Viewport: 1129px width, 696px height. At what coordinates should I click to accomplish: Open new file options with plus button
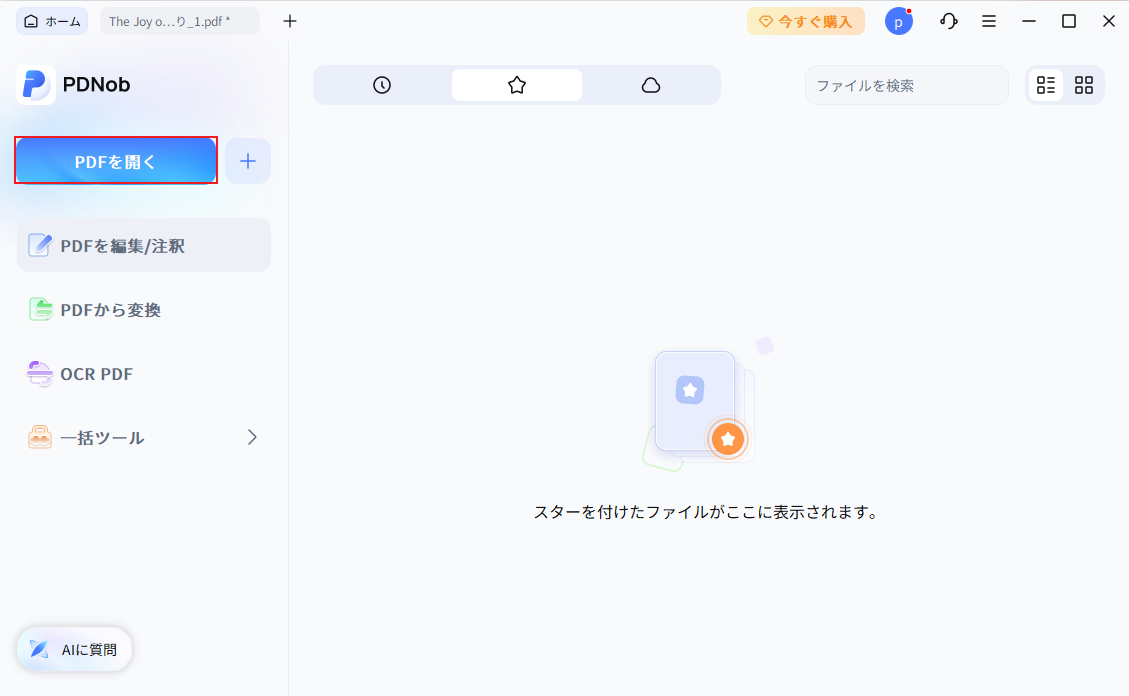click(247, 161)
